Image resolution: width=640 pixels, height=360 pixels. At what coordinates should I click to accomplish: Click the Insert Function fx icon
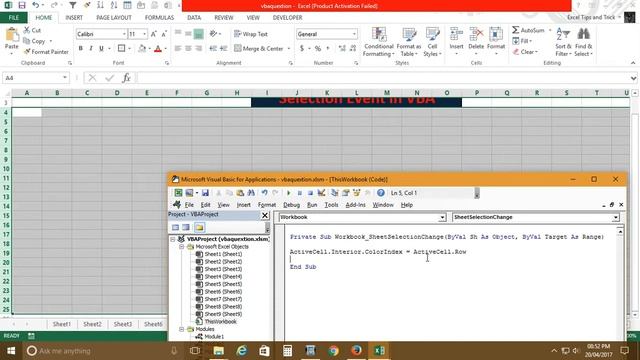click(126, 78)
